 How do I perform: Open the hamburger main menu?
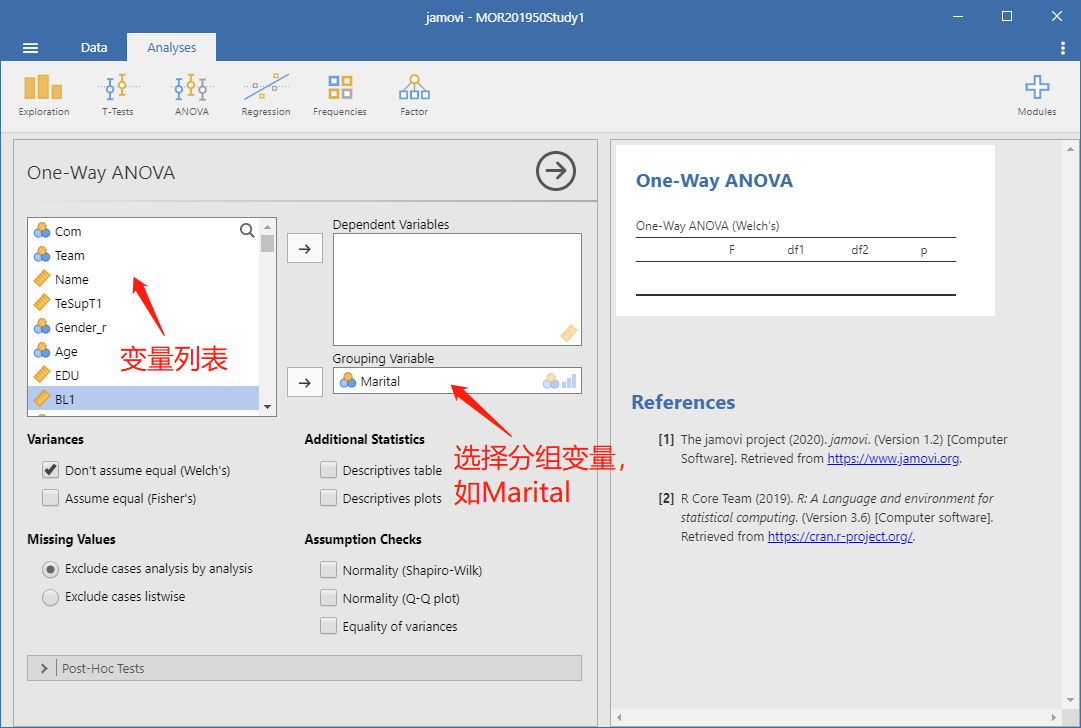[30, 48]
